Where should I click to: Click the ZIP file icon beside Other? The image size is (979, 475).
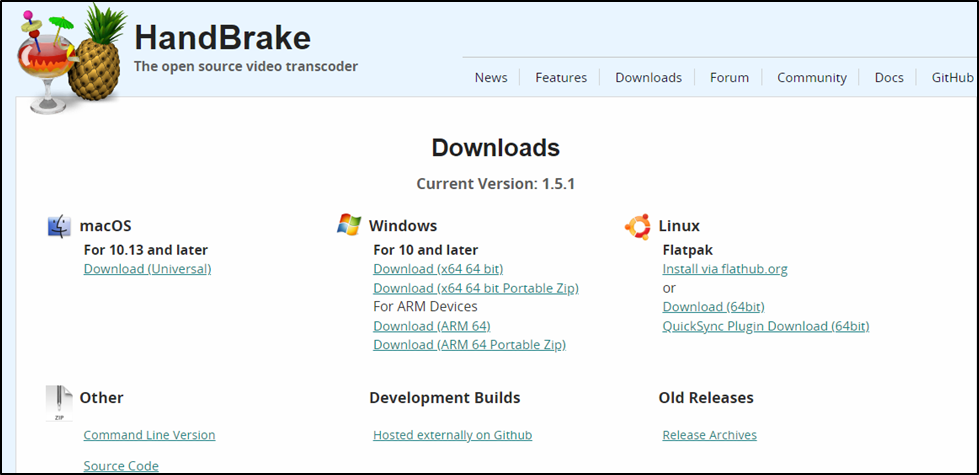pos(59,402)
